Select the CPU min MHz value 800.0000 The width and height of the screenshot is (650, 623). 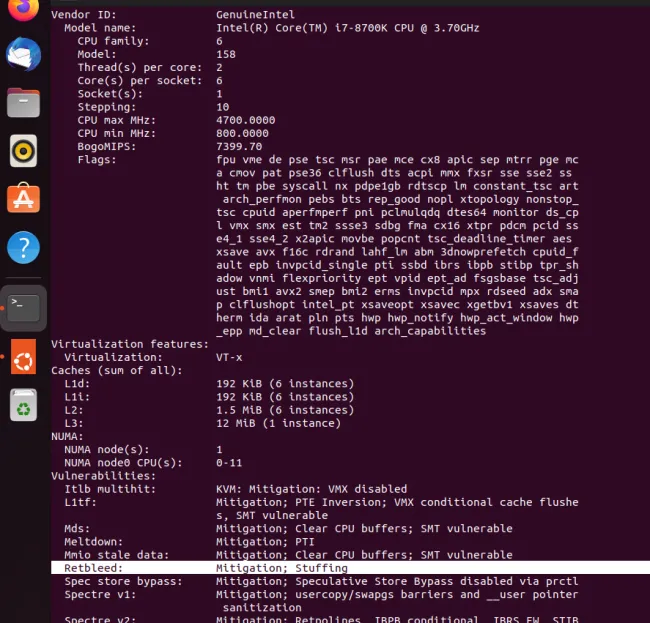pos(242,133)
